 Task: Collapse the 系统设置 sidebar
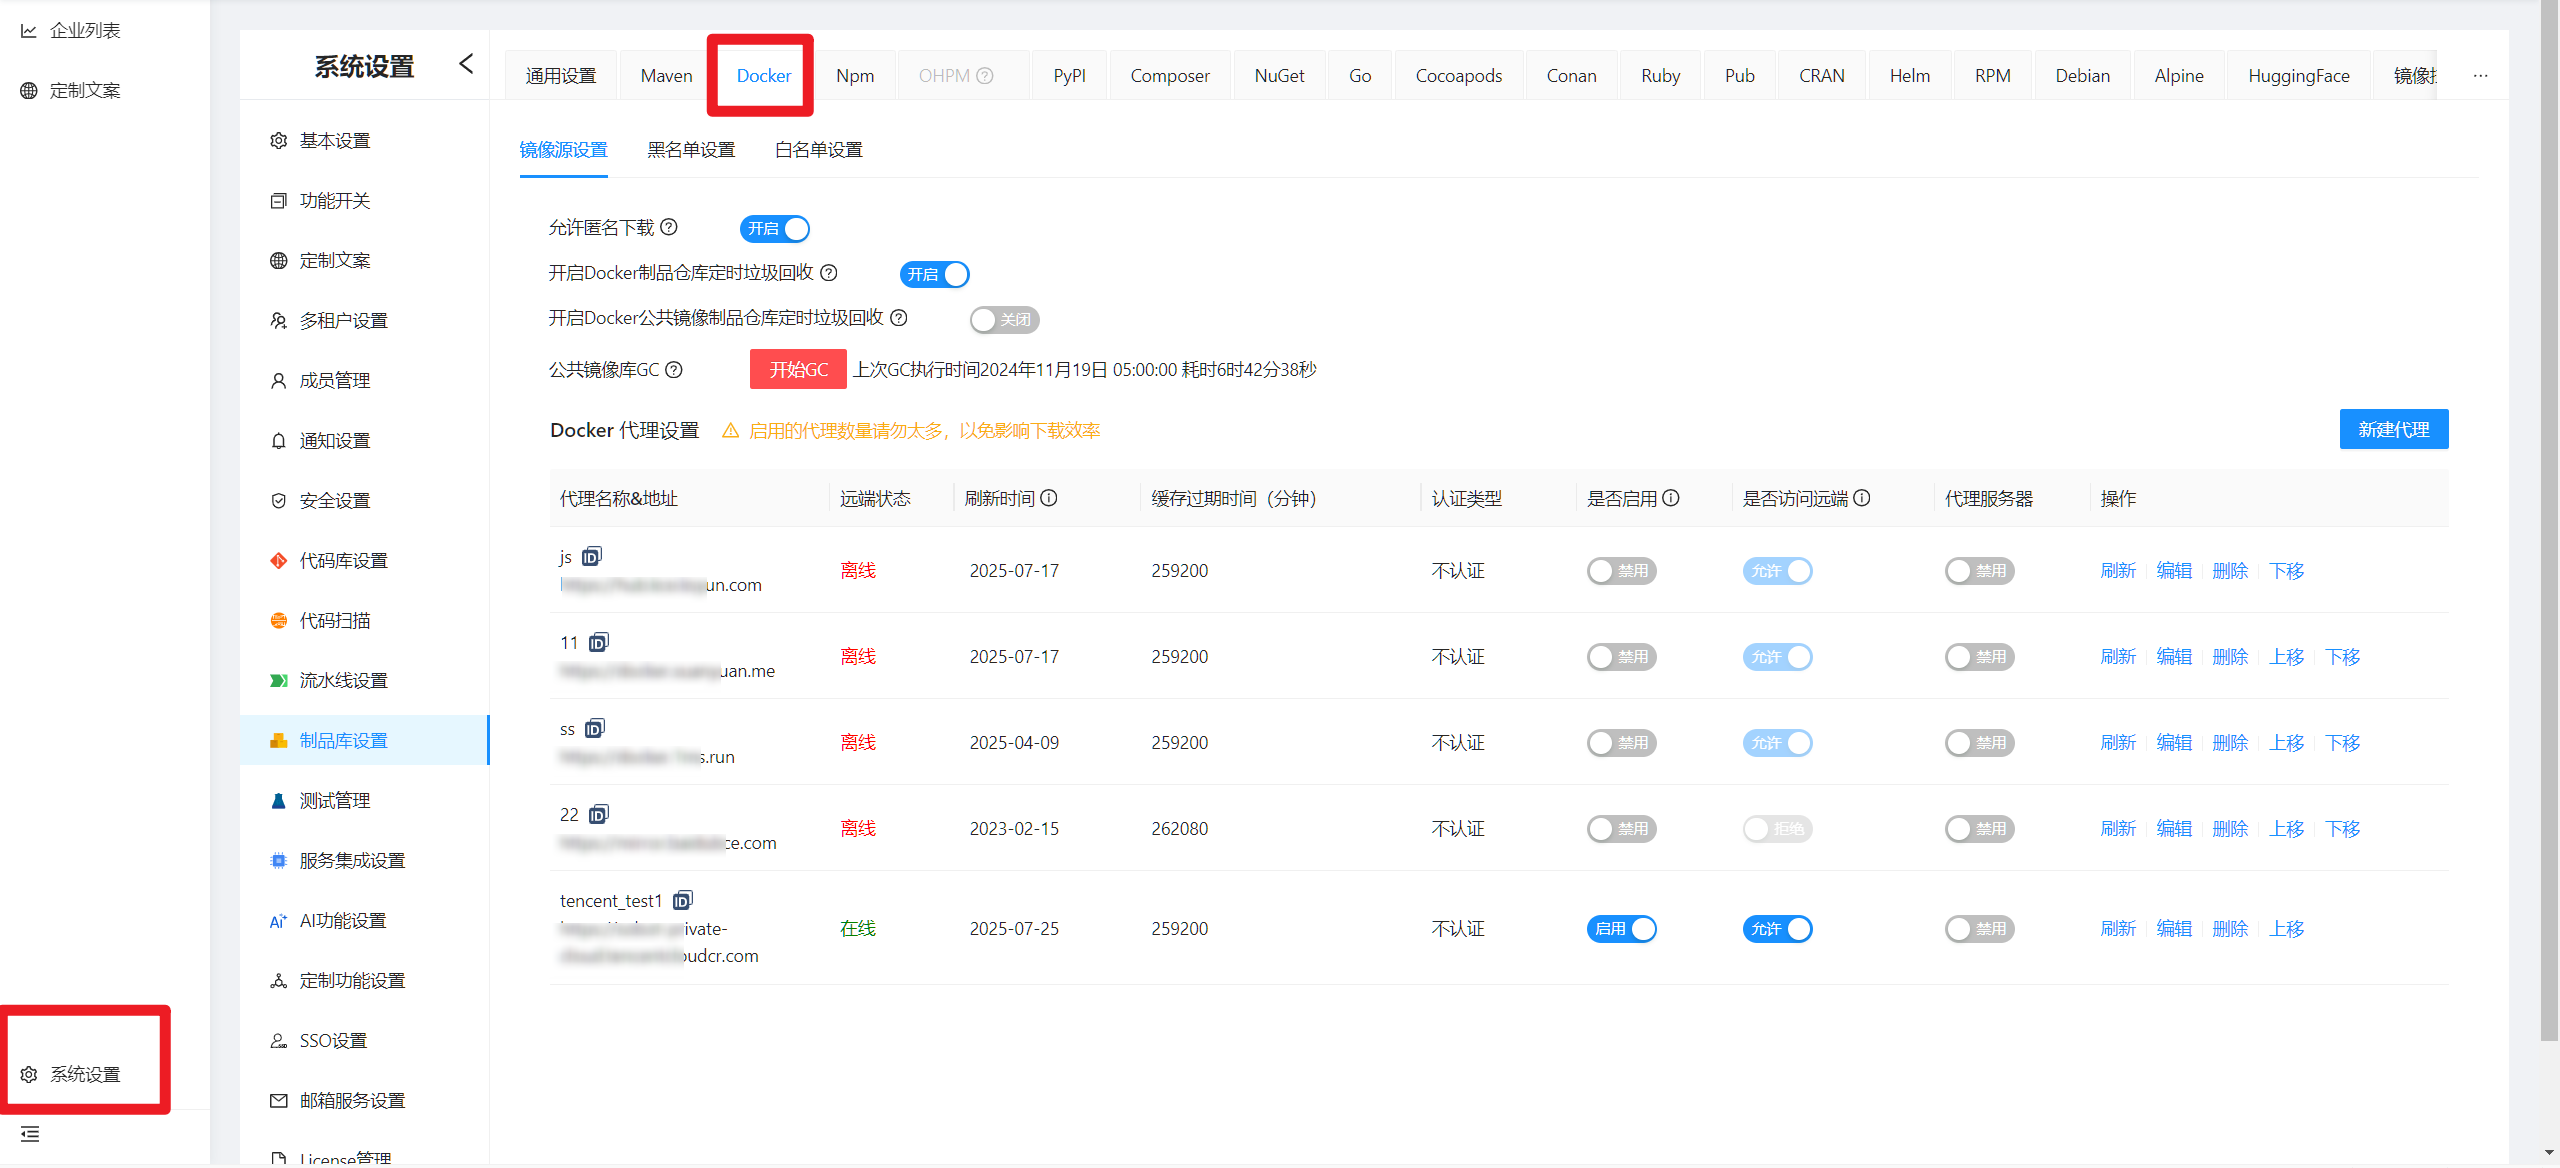(466, 63)
